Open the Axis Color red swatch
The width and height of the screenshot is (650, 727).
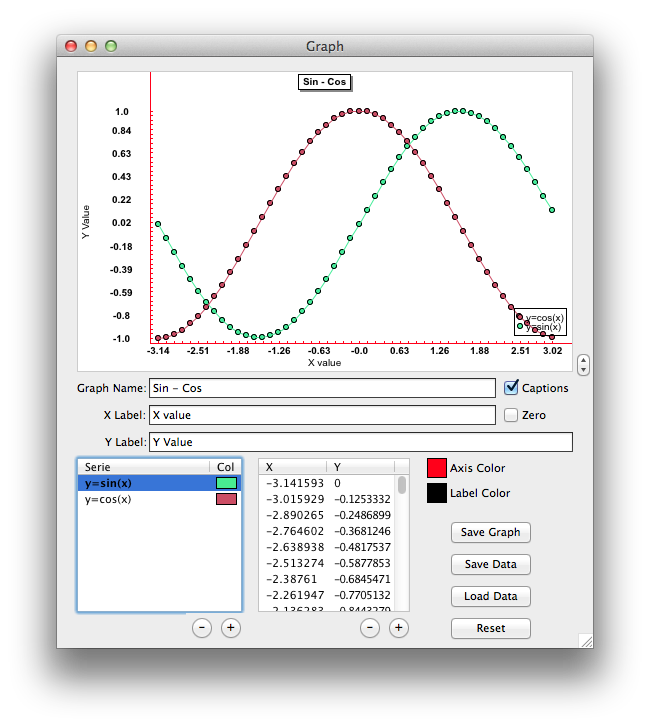point(437,468)
